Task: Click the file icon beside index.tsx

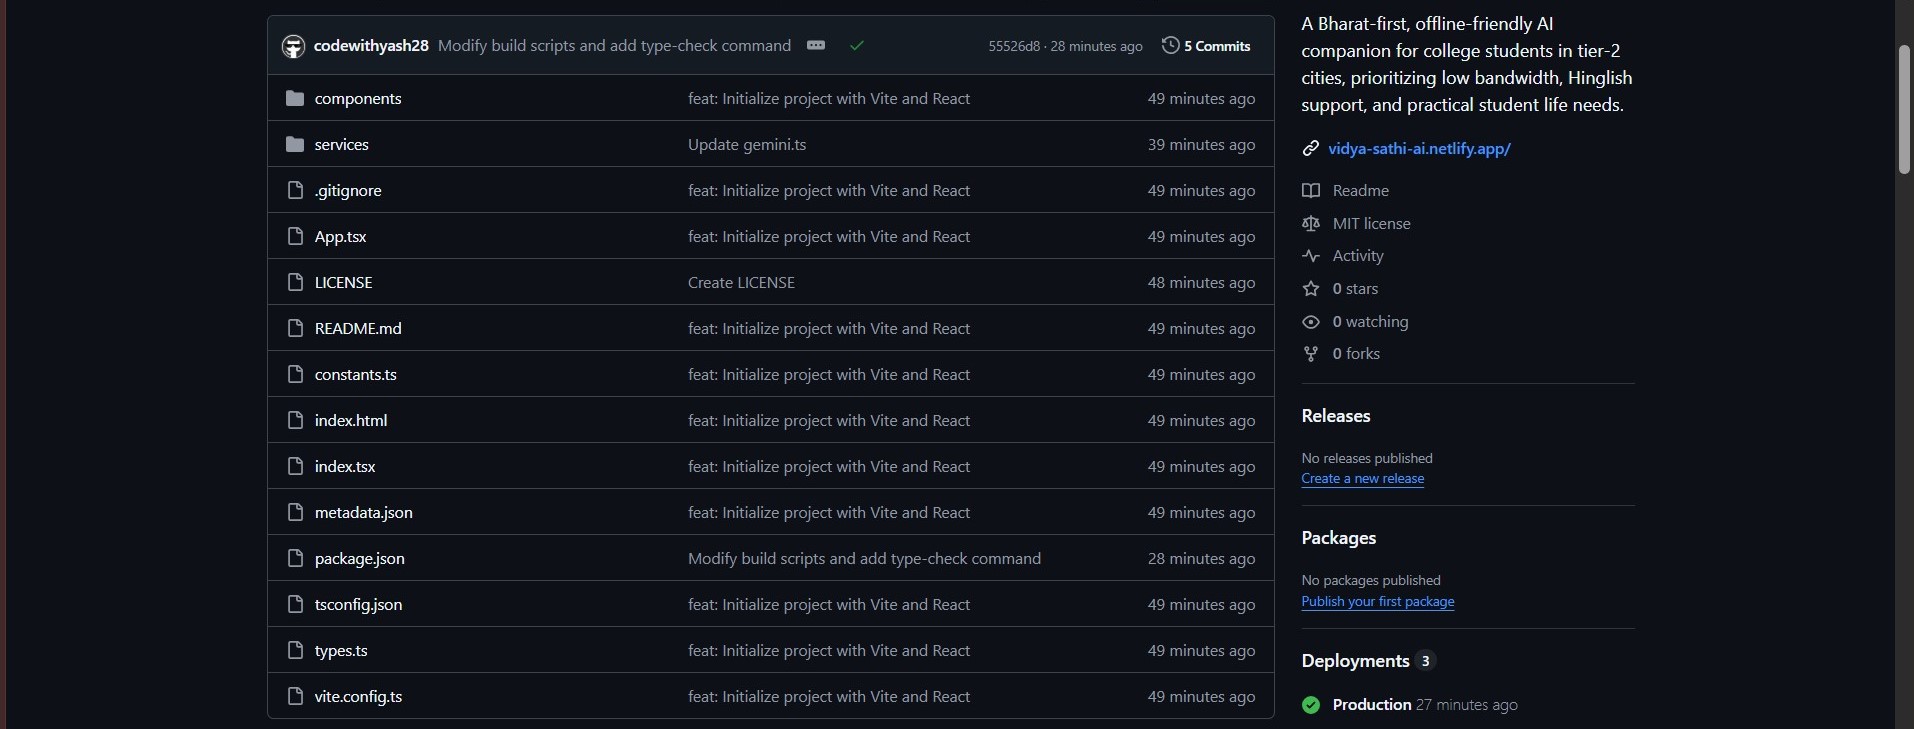Action: [294, 466]
